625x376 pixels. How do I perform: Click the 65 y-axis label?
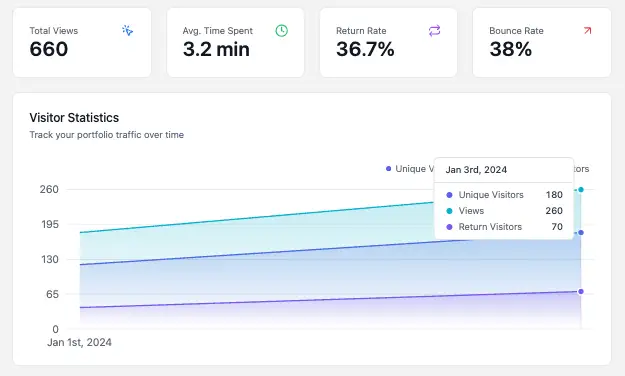click(x=52, y=294)
